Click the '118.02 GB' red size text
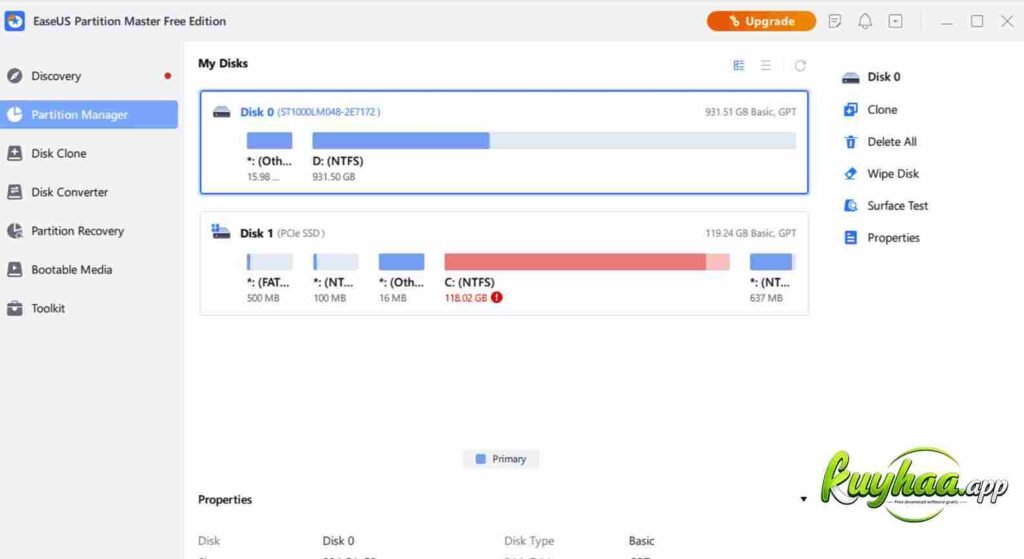 [466, 298]
